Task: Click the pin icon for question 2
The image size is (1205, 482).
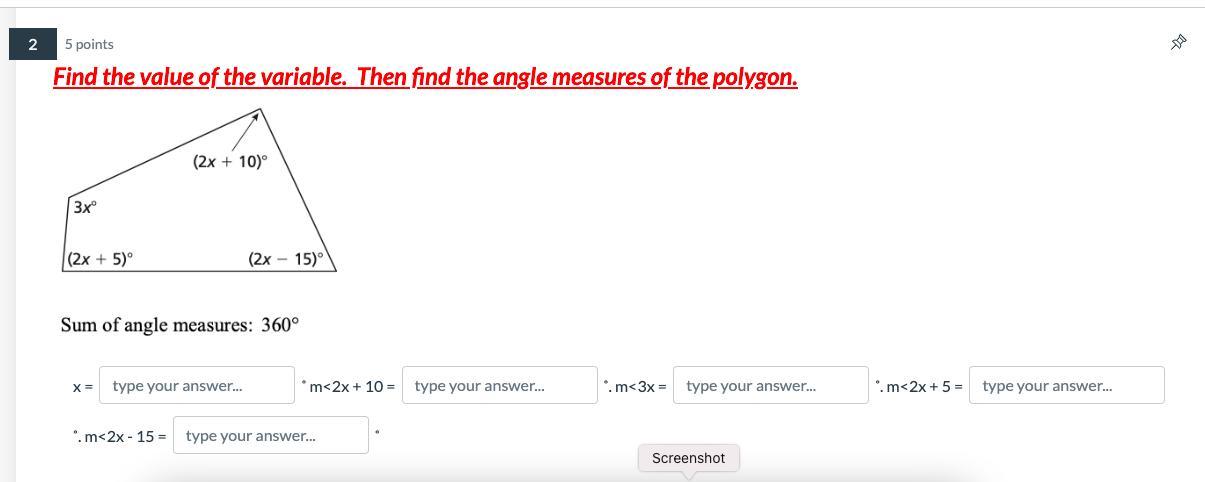Action: pyautogui.click(x=1178, y=42)
